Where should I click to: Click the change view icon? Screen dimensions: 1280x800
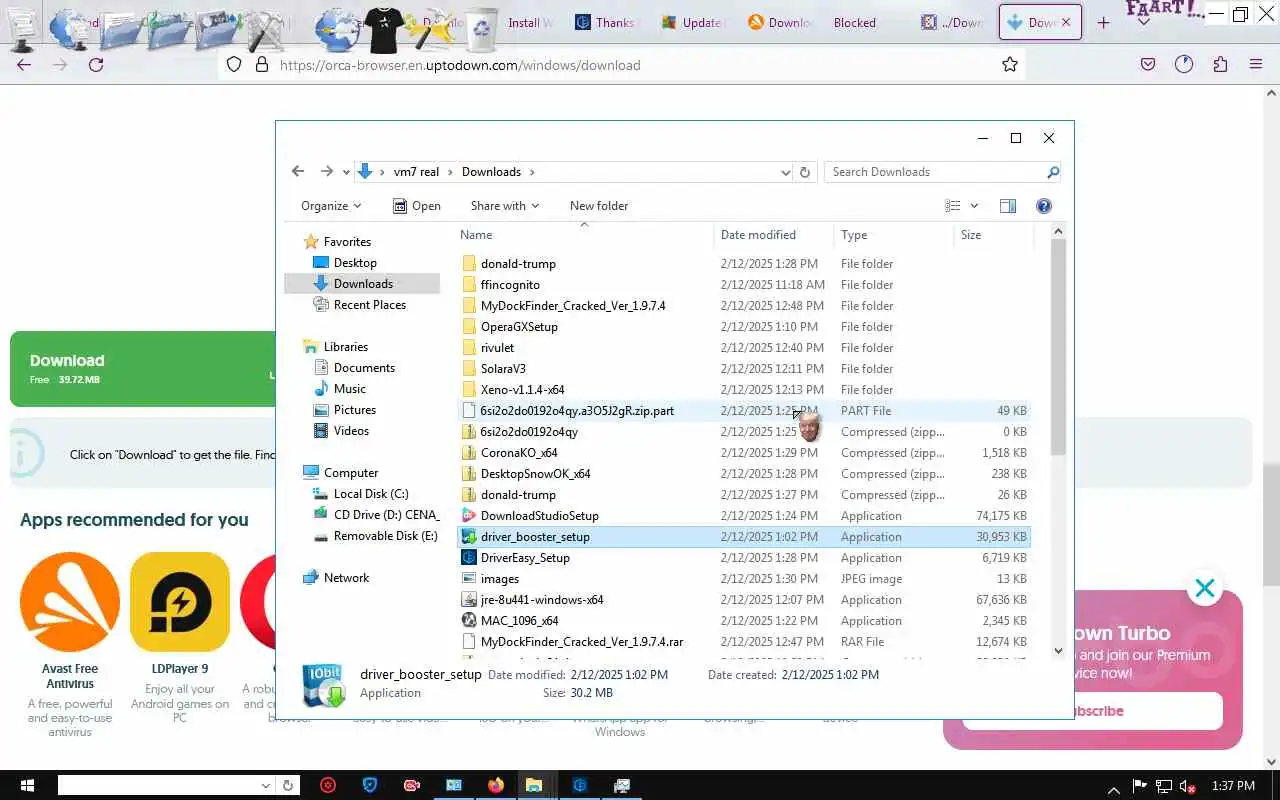coord(952,206)
